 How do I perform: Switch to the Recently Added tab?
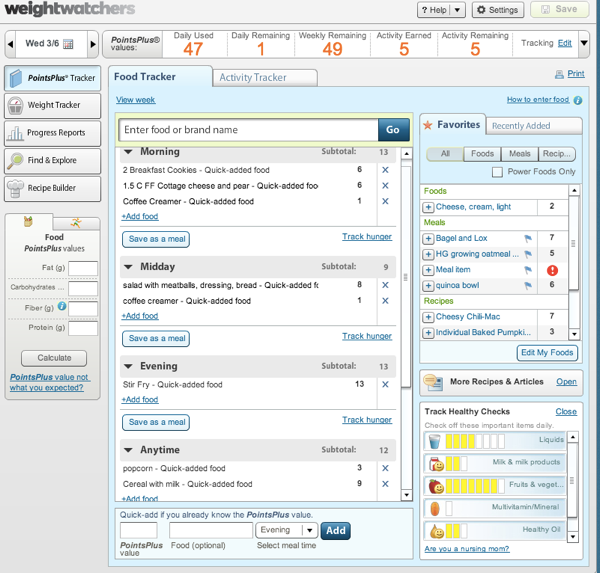(534, 126)
